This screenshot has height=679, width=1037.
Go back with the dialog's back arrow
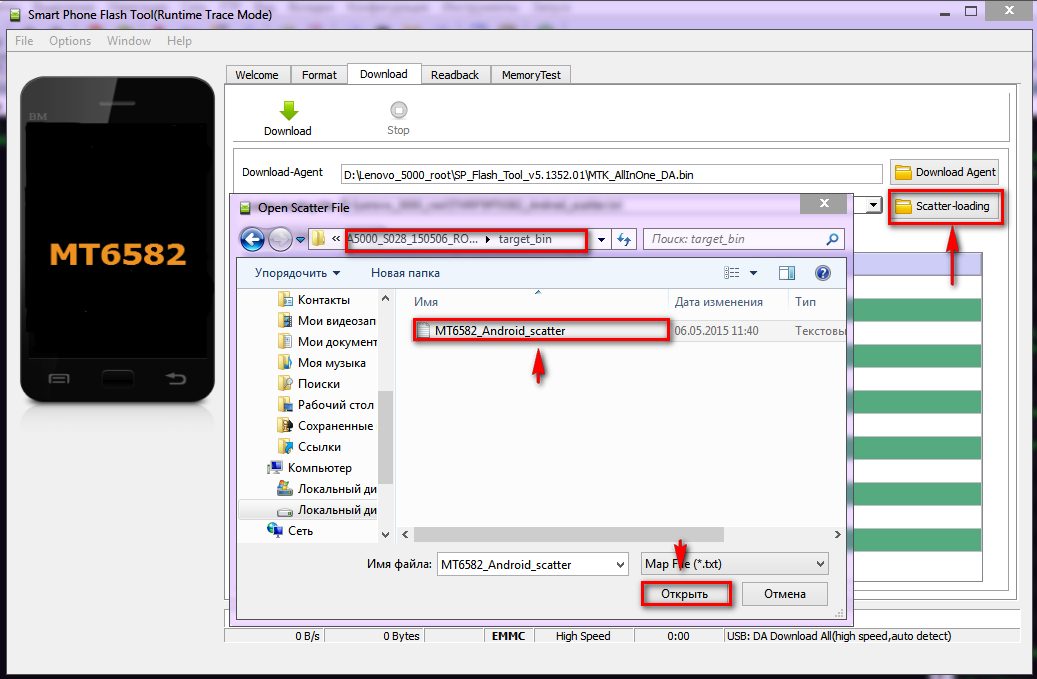point(252,239)
